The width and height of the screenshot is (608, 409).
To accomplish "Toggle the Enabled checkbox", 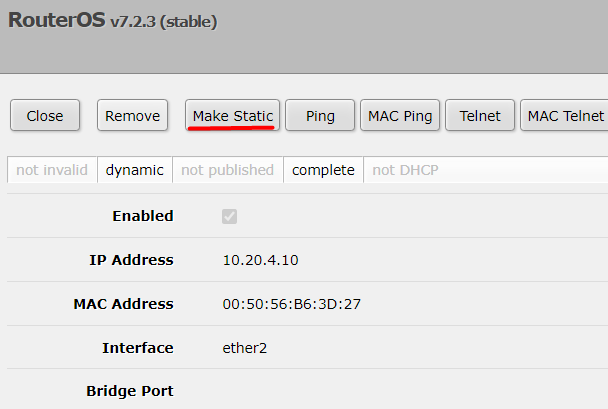I will 230,216.
